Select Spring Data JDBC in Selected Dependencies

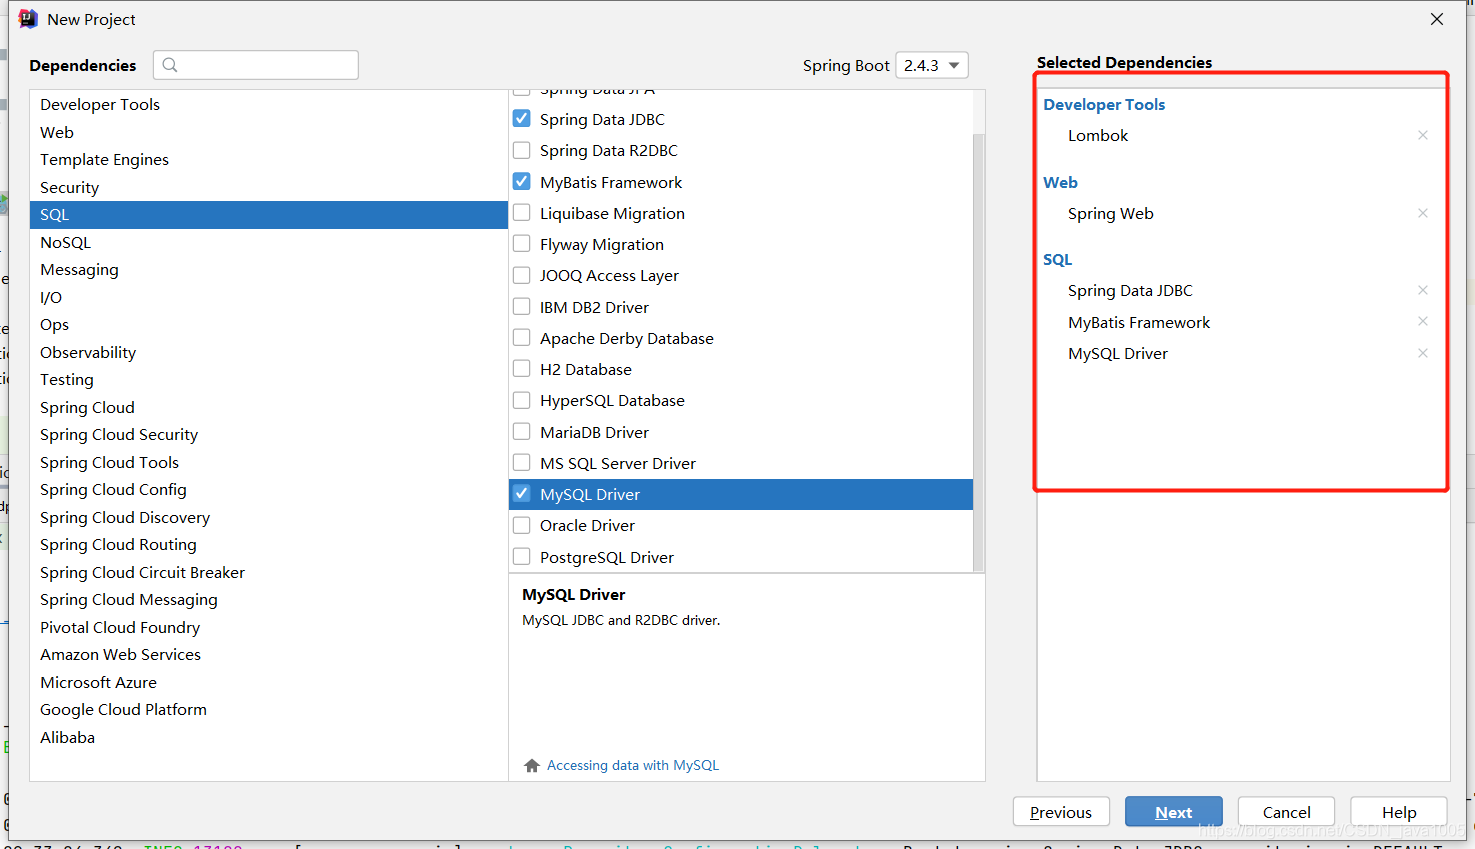(1130, 290)
